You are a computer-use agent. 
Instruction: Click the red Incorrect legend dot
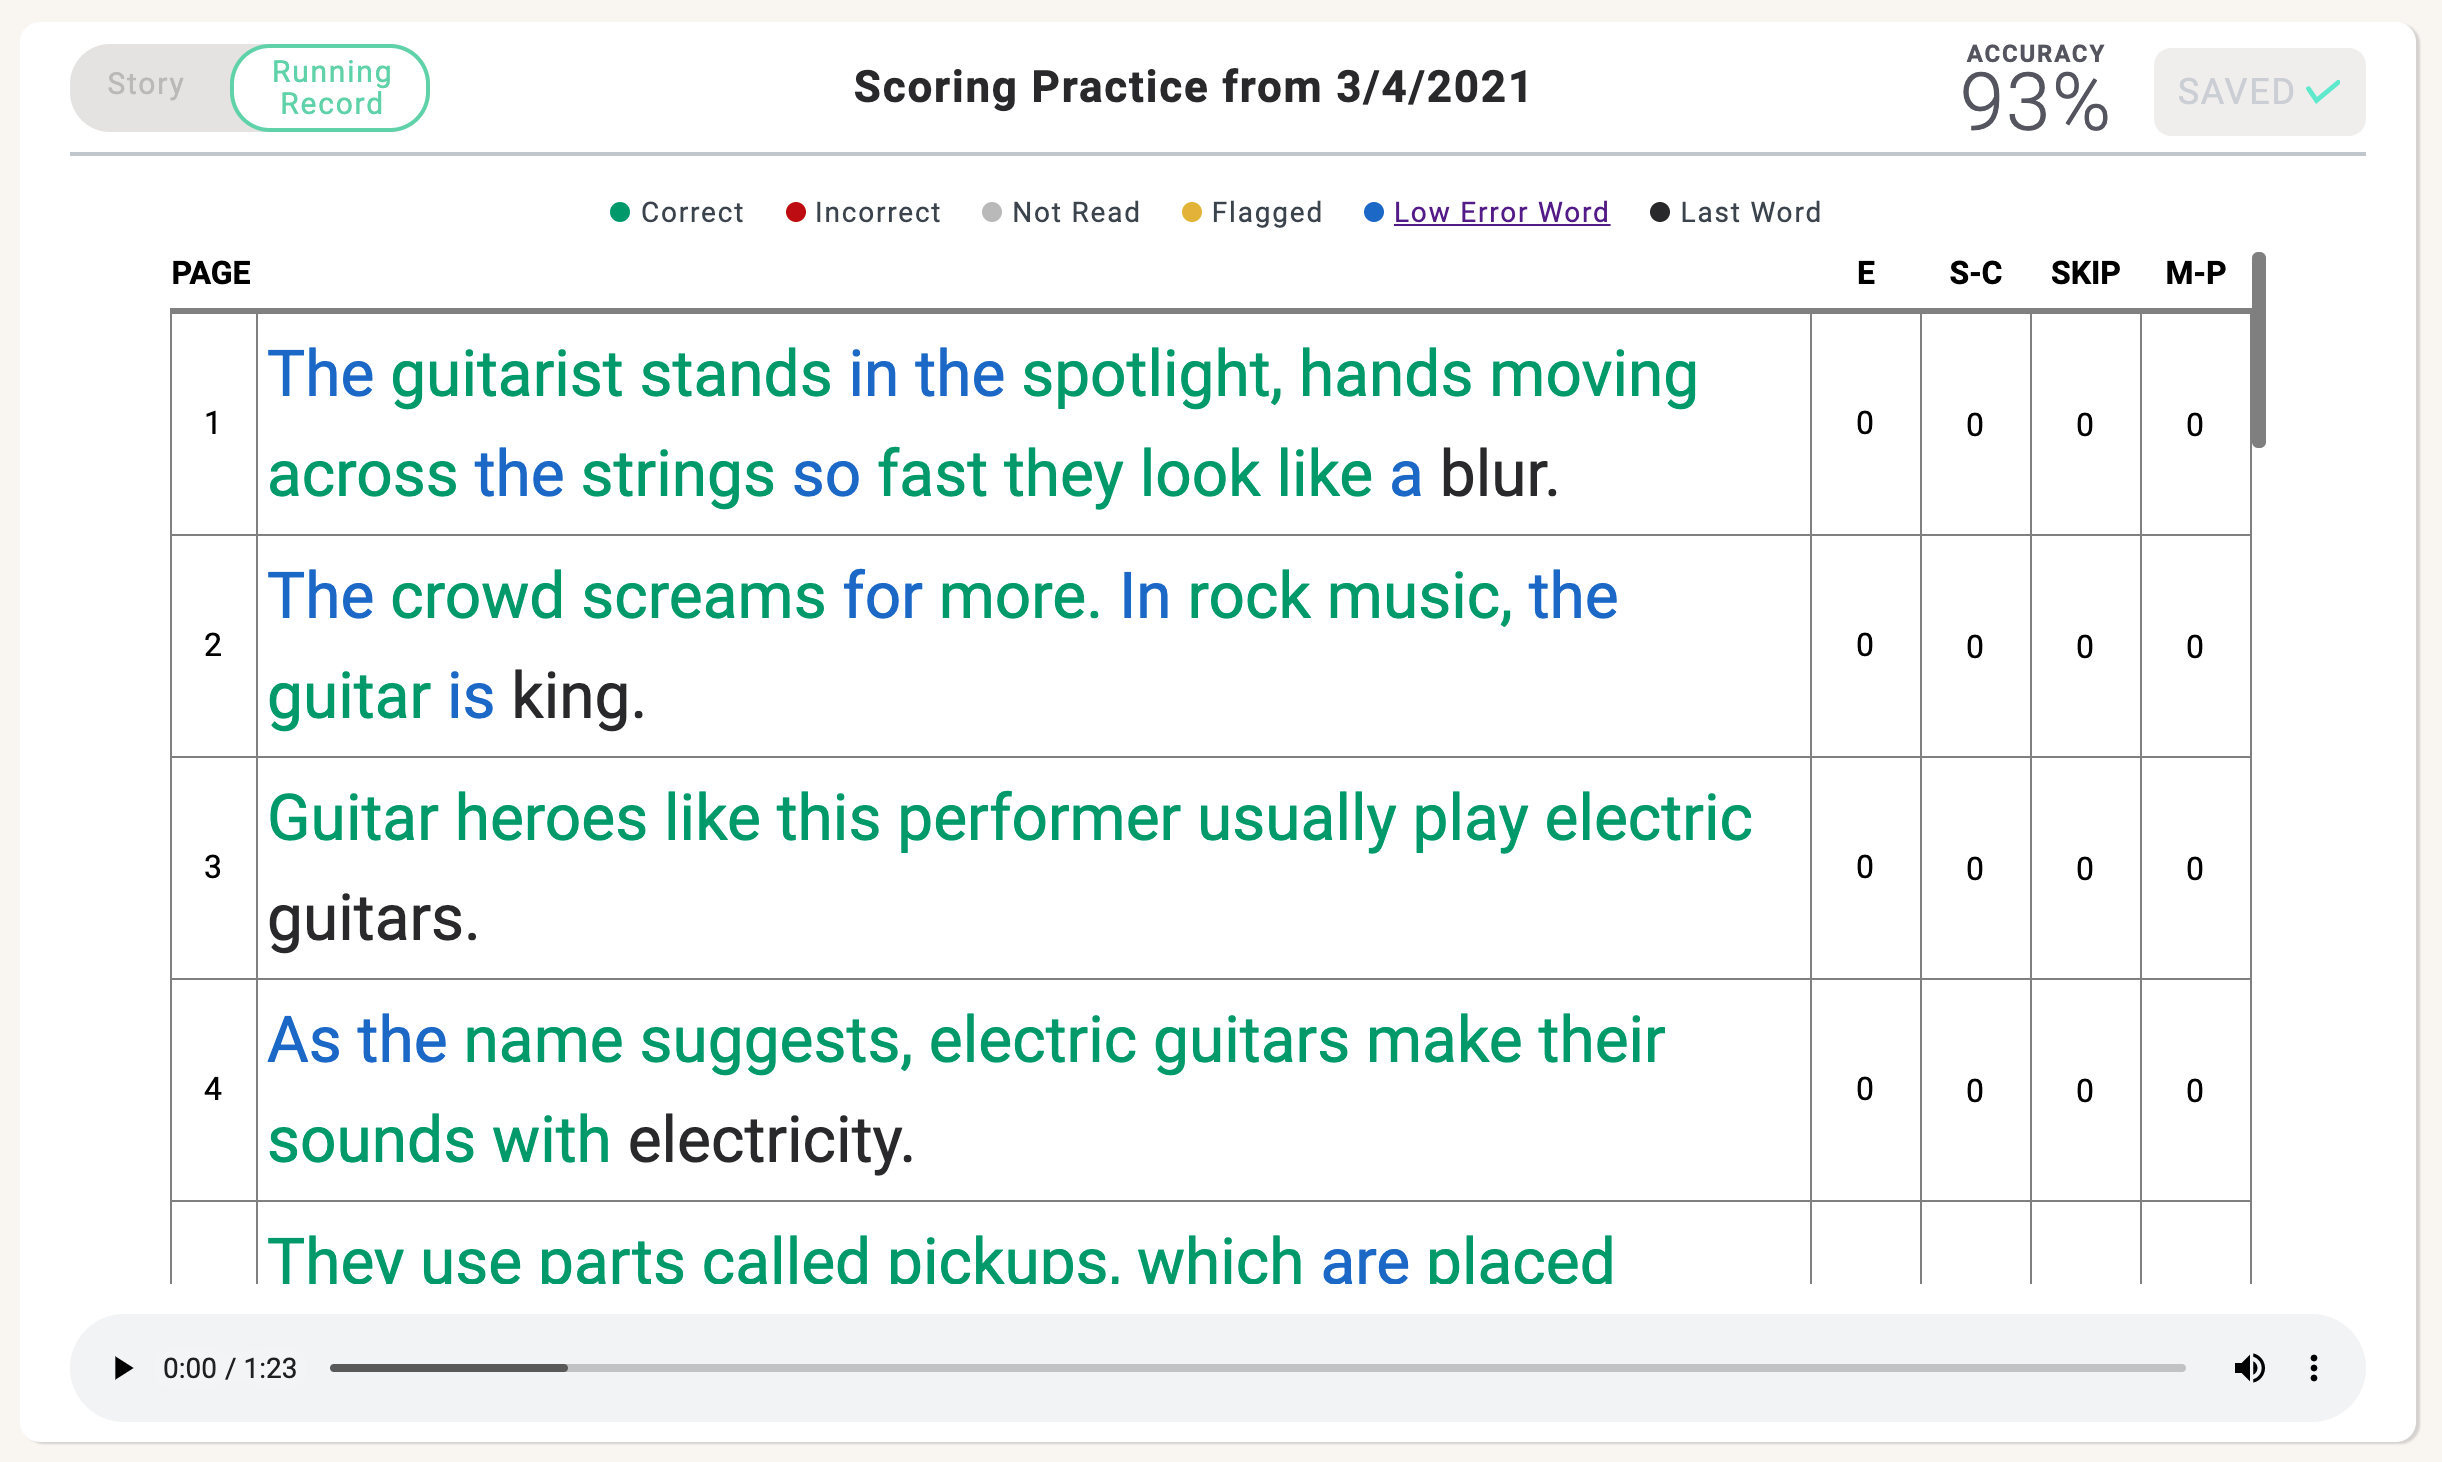(795, 212)
